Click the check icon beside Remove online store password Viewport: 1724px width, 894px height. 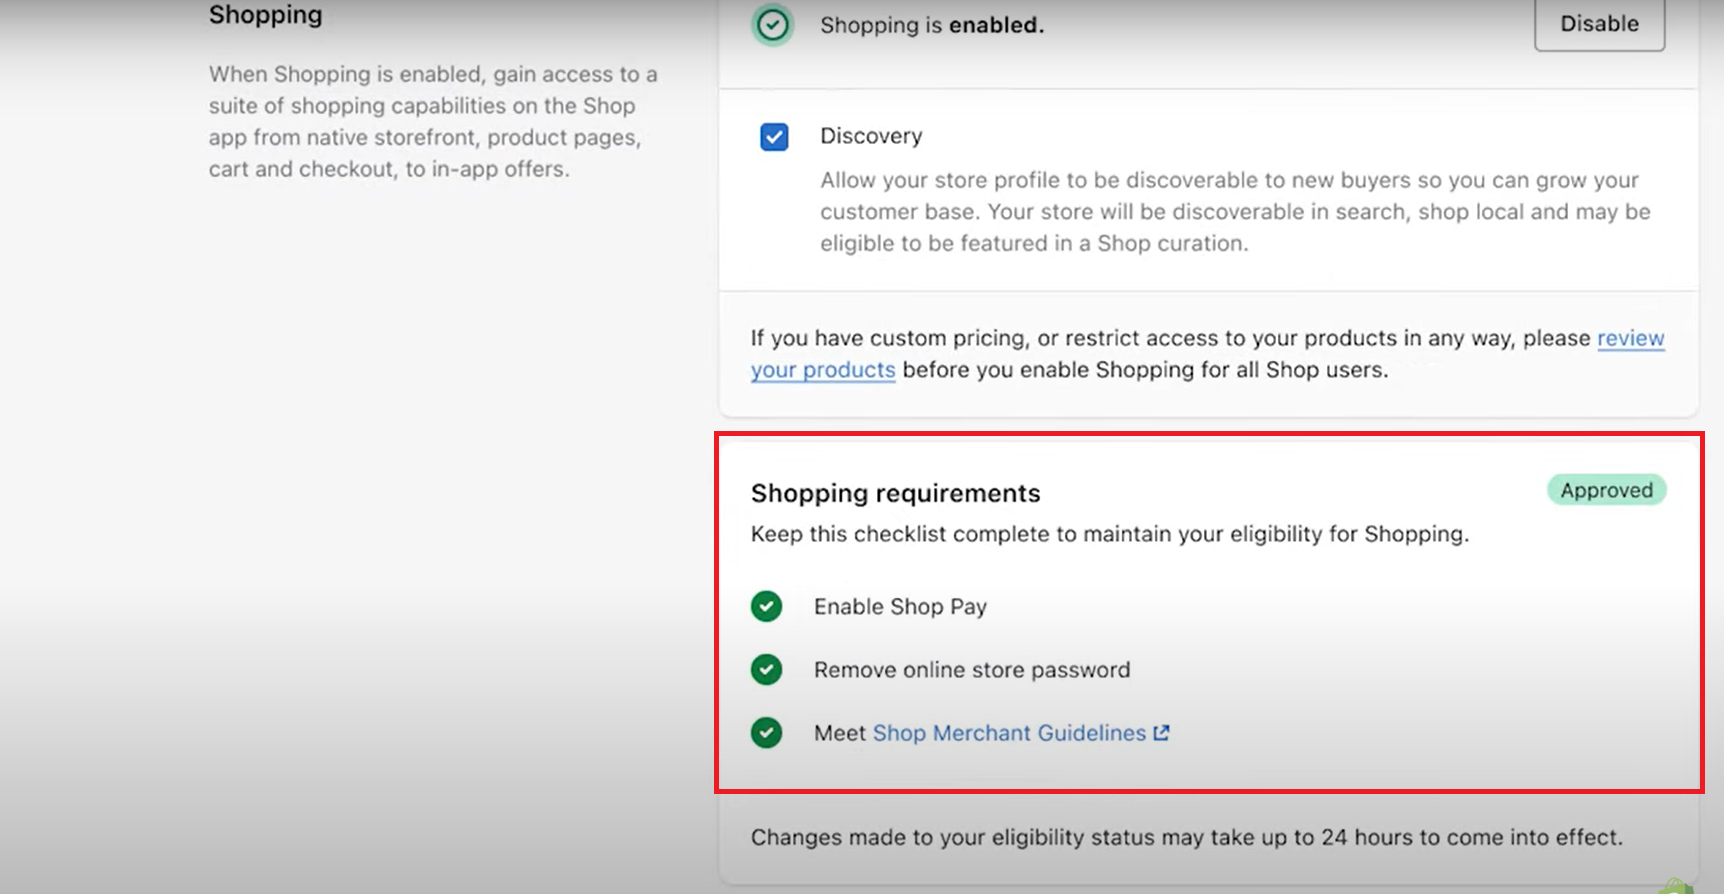[767, 669]
